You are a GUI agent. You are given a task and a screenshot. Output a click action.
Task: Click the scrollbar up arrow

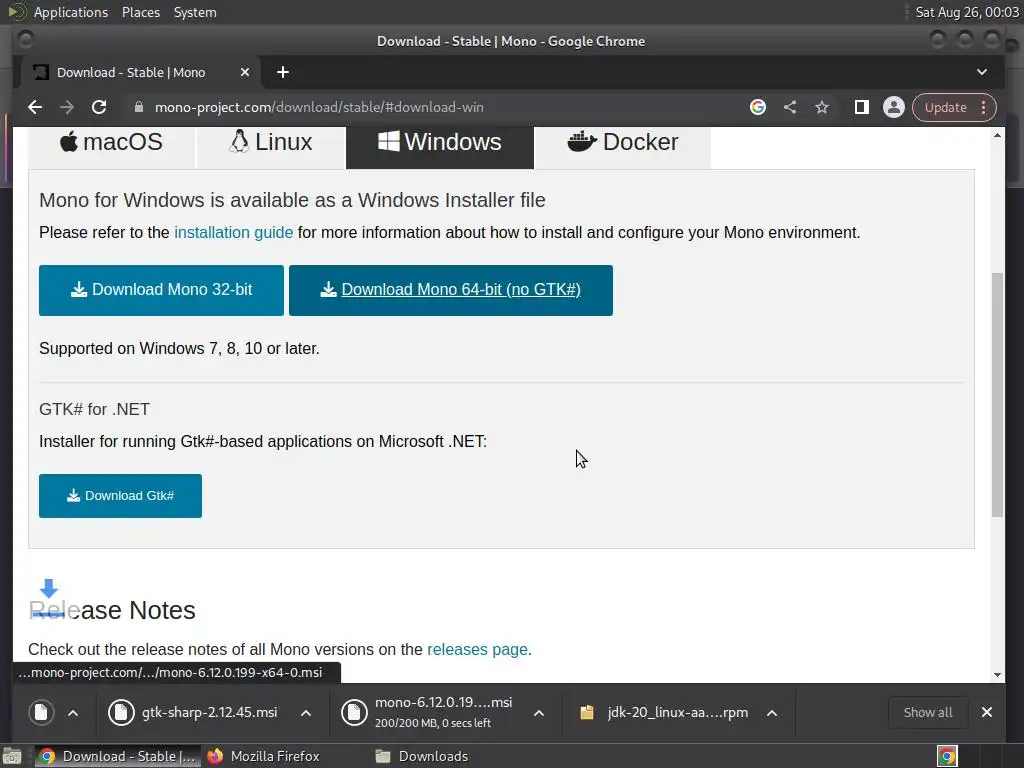click(997, 135)
